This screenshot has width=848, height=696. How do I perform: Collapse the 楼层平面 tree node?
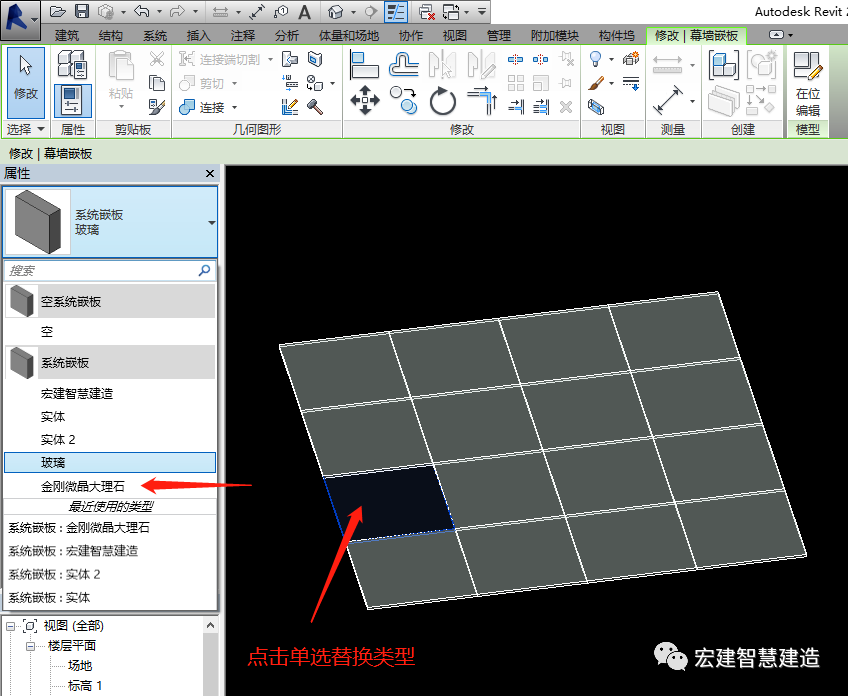[x=32, y=646]
